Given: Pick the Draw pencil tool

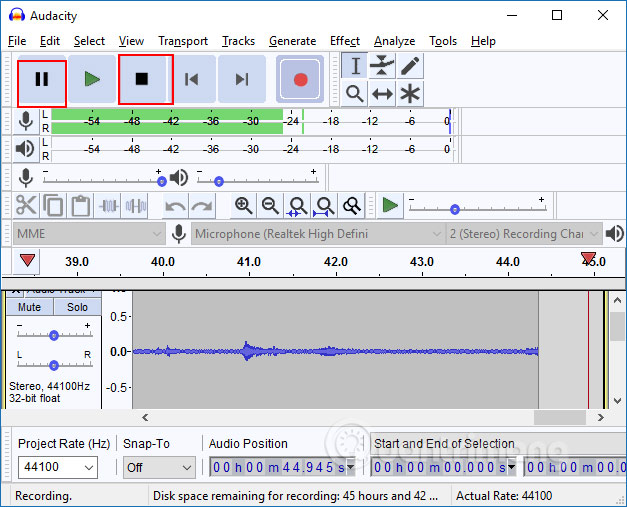Looking at the screenshot, I should (410, 66).
